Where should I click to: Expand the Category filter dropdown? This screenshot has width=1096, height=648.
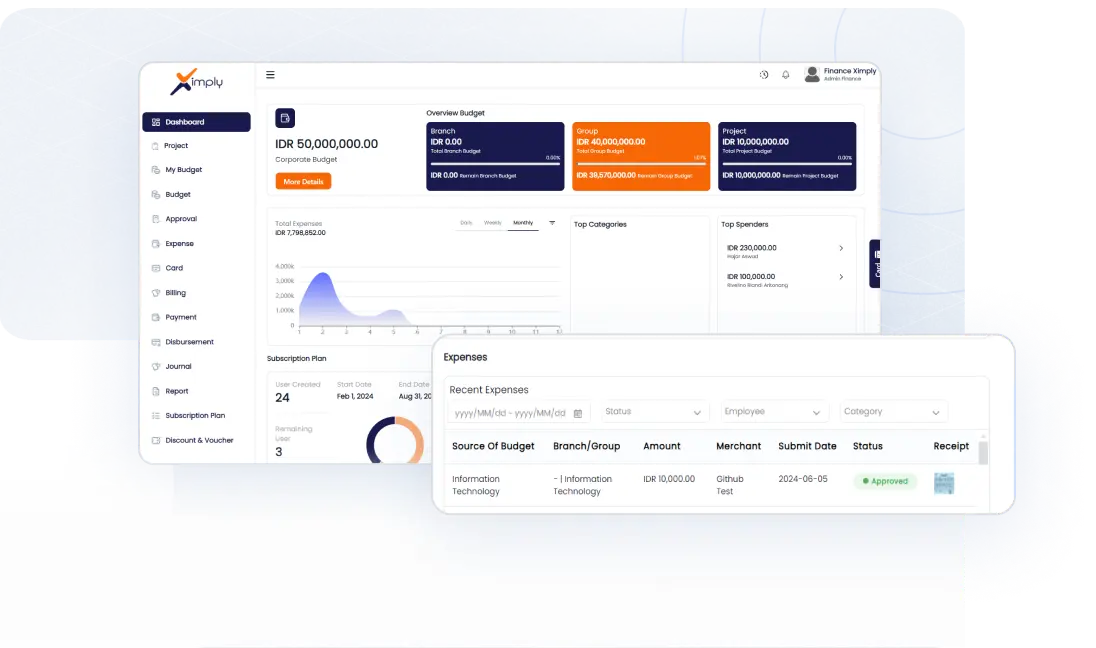(x=892, y=412)
